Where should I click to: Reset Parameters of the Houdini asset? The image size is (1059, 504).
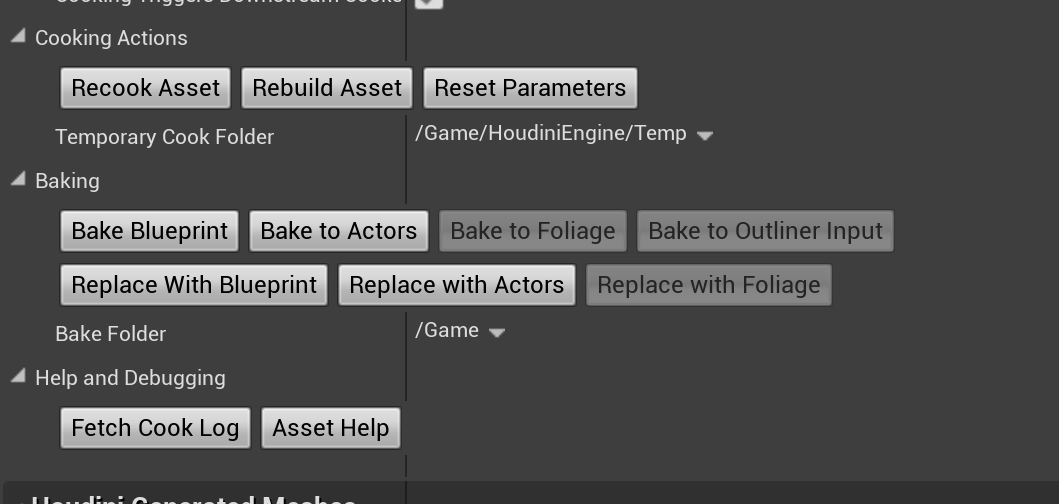530,88
